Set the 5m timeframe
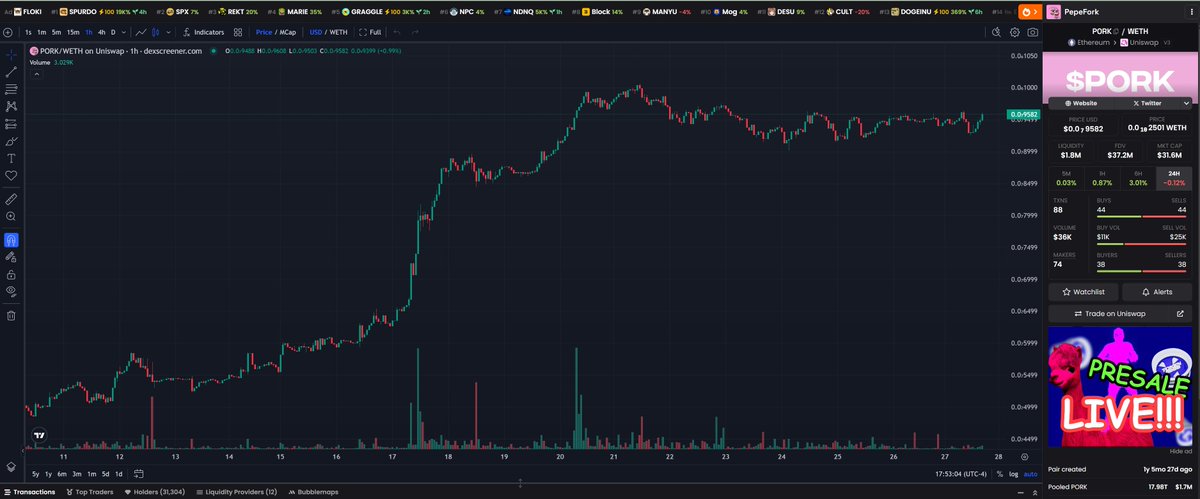The height and width of the screenshot is (499, 1200). [57, 32]
